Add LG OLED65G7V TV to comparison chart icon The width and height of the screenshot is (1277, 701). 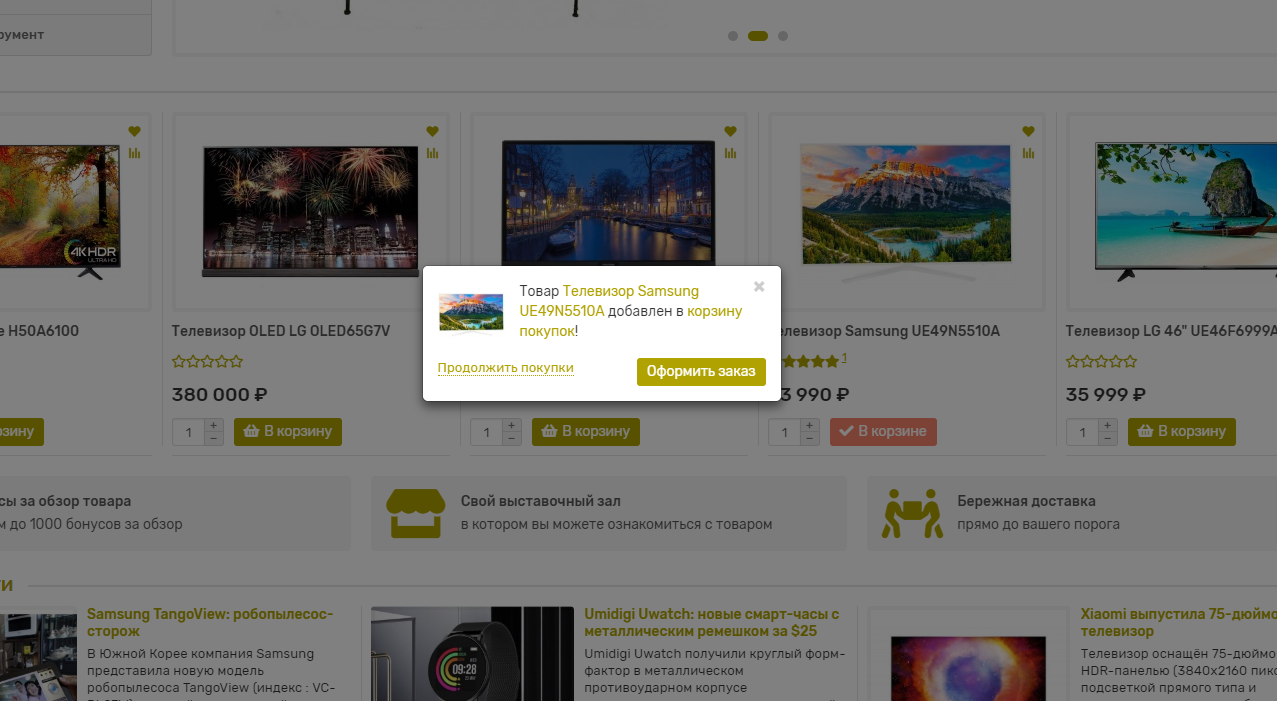pyautogui.click(x=432, y=153)
